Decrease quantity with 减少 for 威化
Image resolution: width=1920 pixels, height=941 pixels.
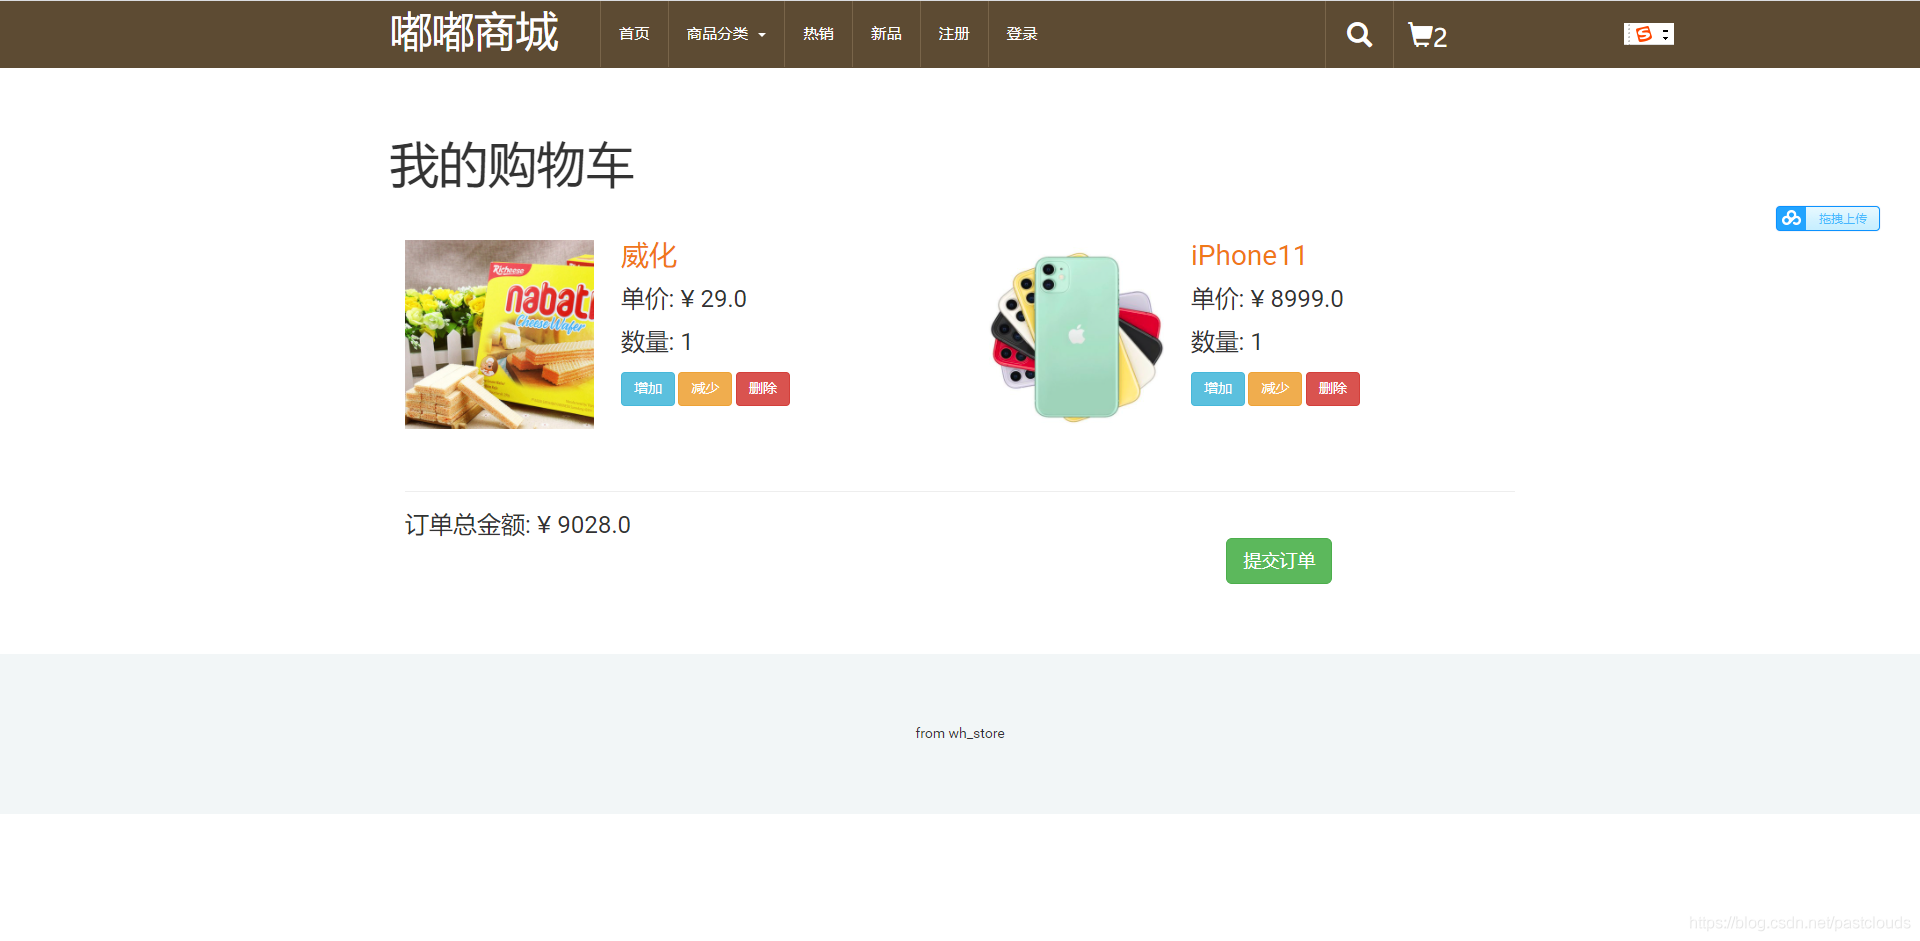(x=705, y=389)
